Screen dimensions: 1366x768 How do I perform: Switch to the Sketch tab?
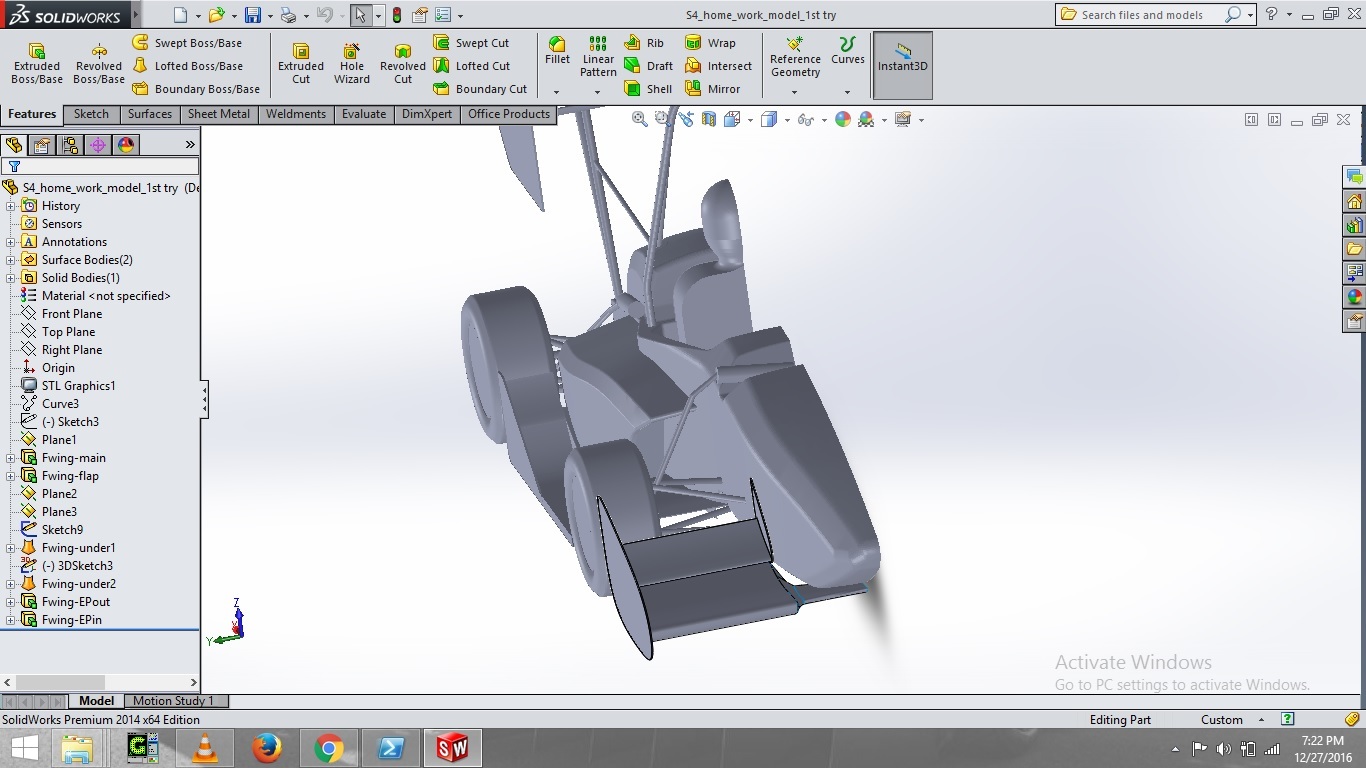[x=91, y=114]
